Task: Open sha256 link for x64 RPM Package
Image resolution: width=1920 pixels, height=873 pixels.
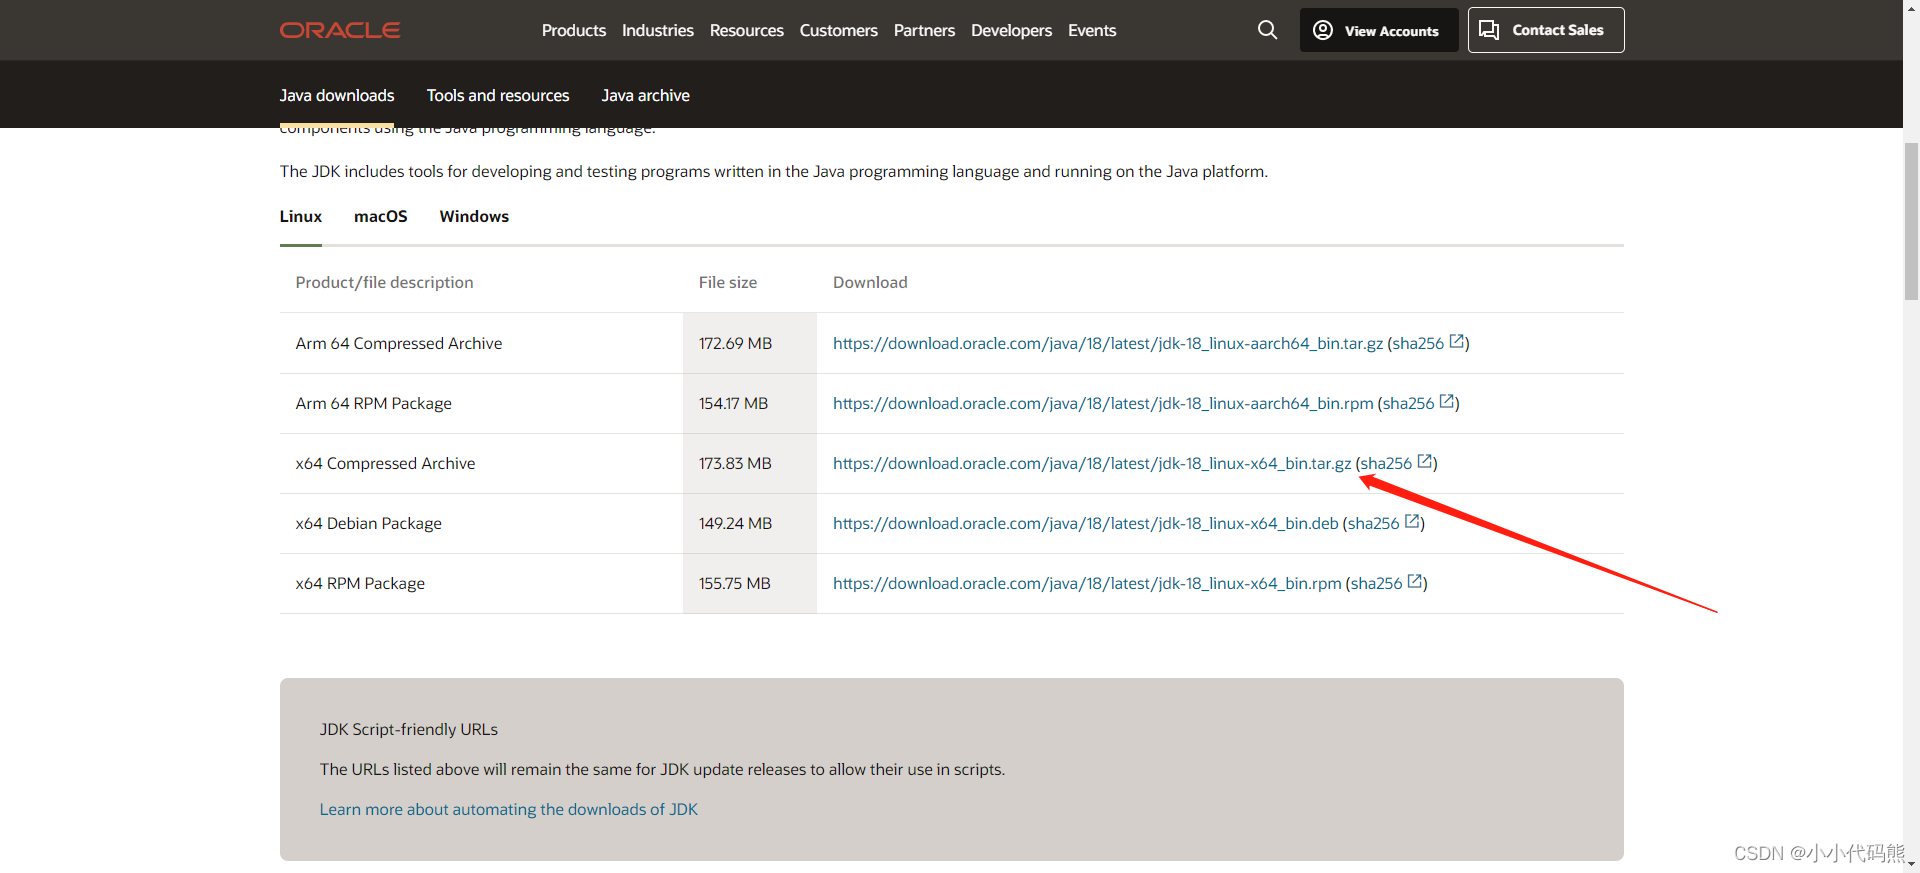Action: pyautogui.click(x=1376, y=583)
